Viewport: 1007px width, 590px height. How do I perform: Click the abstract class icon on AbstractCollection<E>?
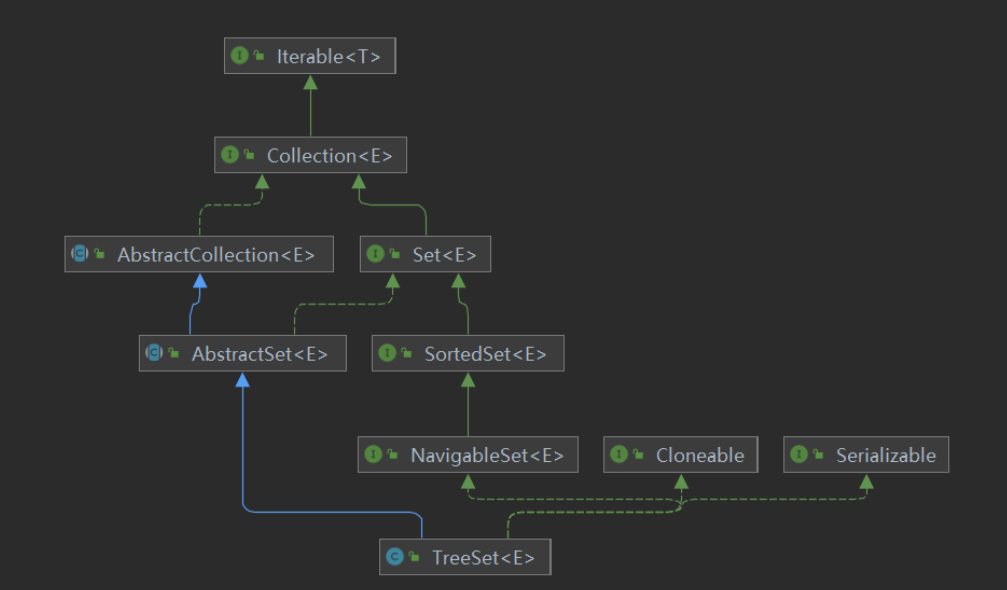80,255
